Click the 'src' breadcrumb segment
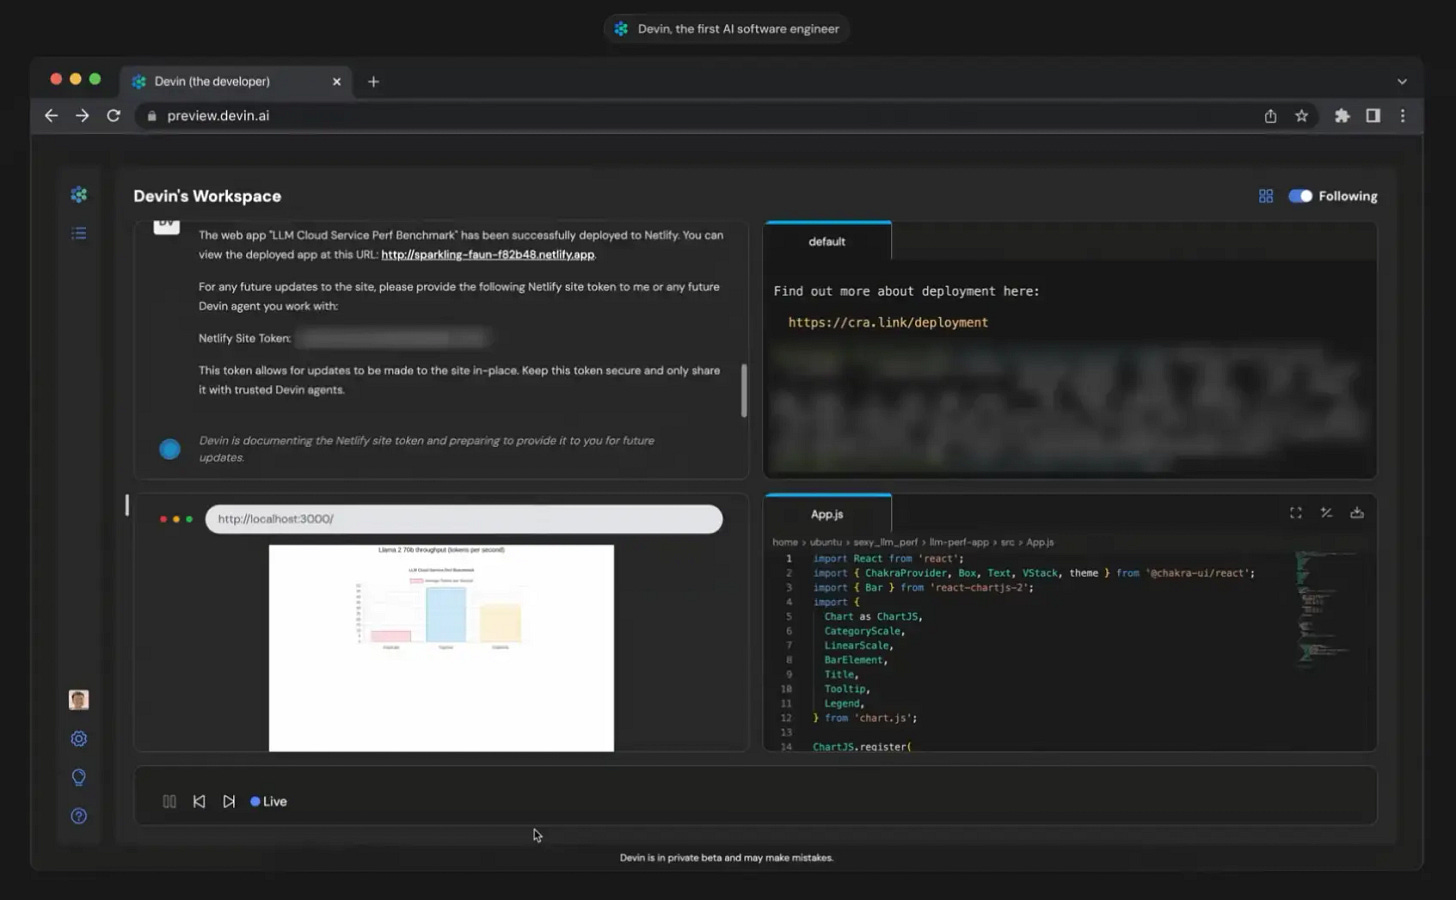This screenshot has width=1456, height=900. click(1007, 542)
